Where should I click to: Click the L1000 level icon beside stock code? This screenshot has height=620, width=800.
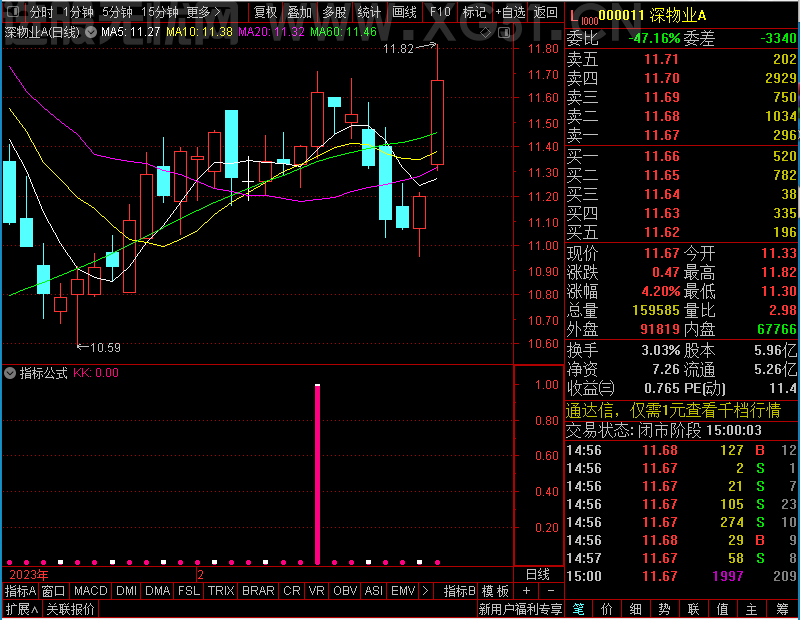click(x=583, y=17)
